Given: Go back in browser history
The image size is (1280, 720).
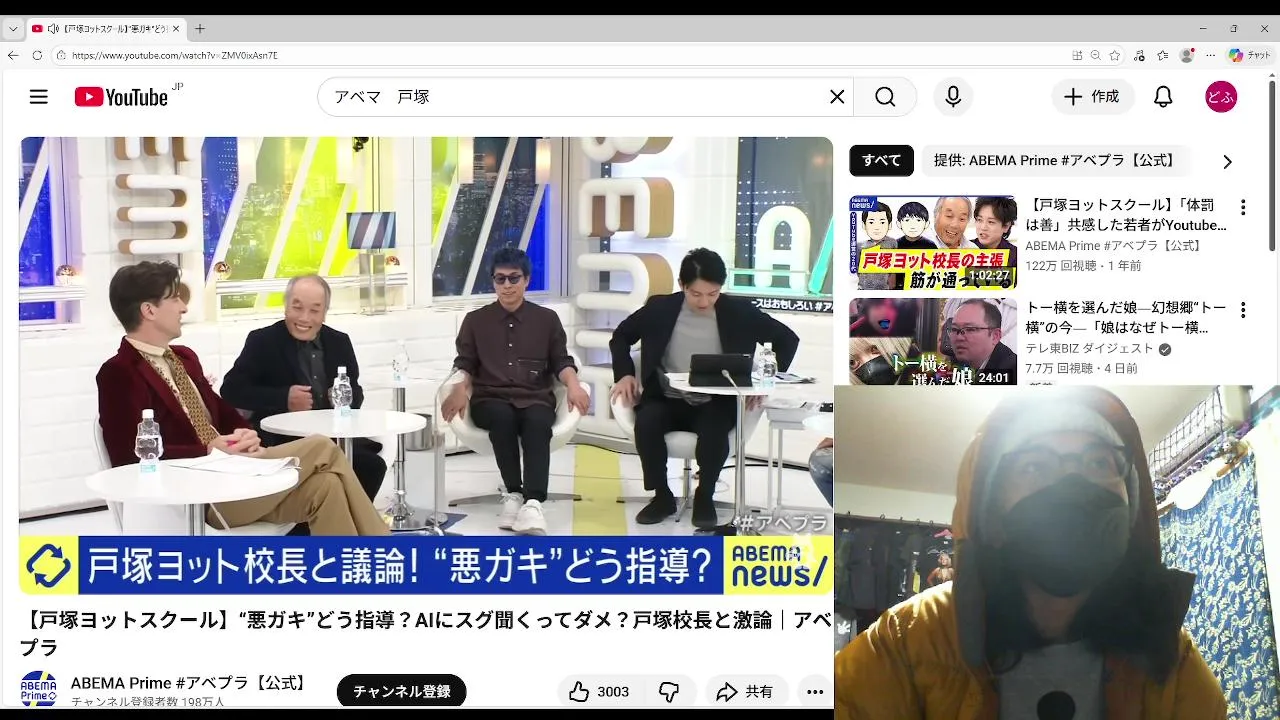Looking at the screenshot, I should 13,55.
